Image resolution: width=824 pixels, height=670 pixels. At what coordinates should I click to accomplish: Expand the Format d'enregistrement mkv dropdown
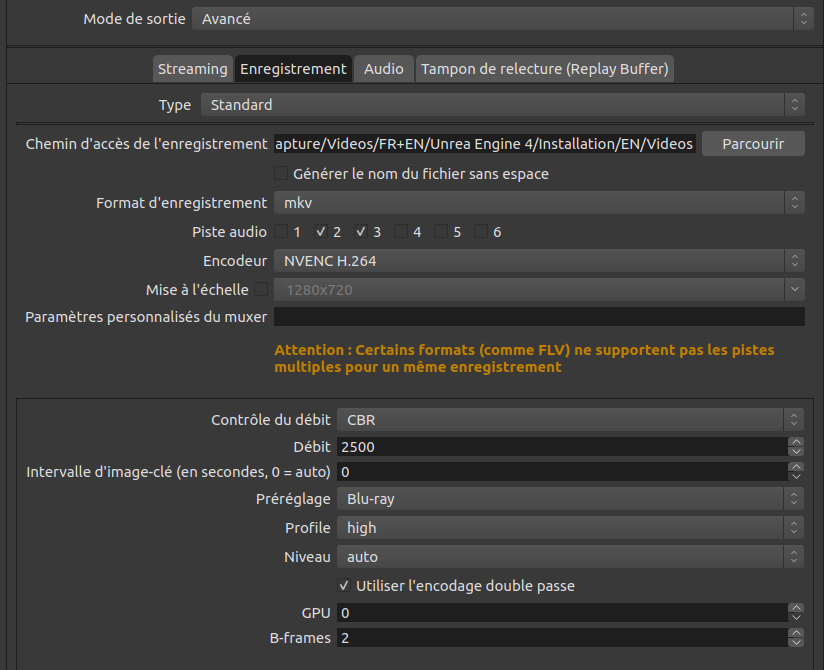pos(539,203)
